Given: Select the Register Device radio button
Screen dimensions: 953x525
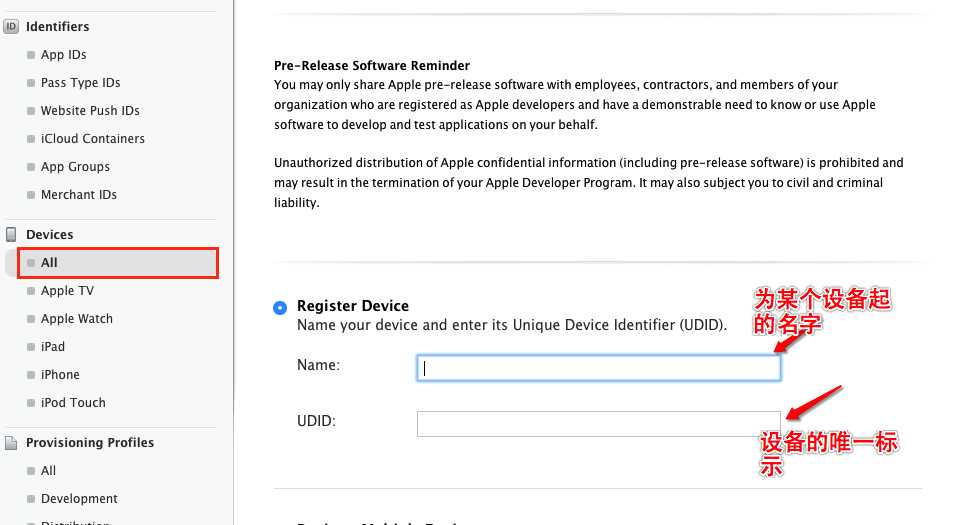Looking at the screenshot, I should coord(280,307).
